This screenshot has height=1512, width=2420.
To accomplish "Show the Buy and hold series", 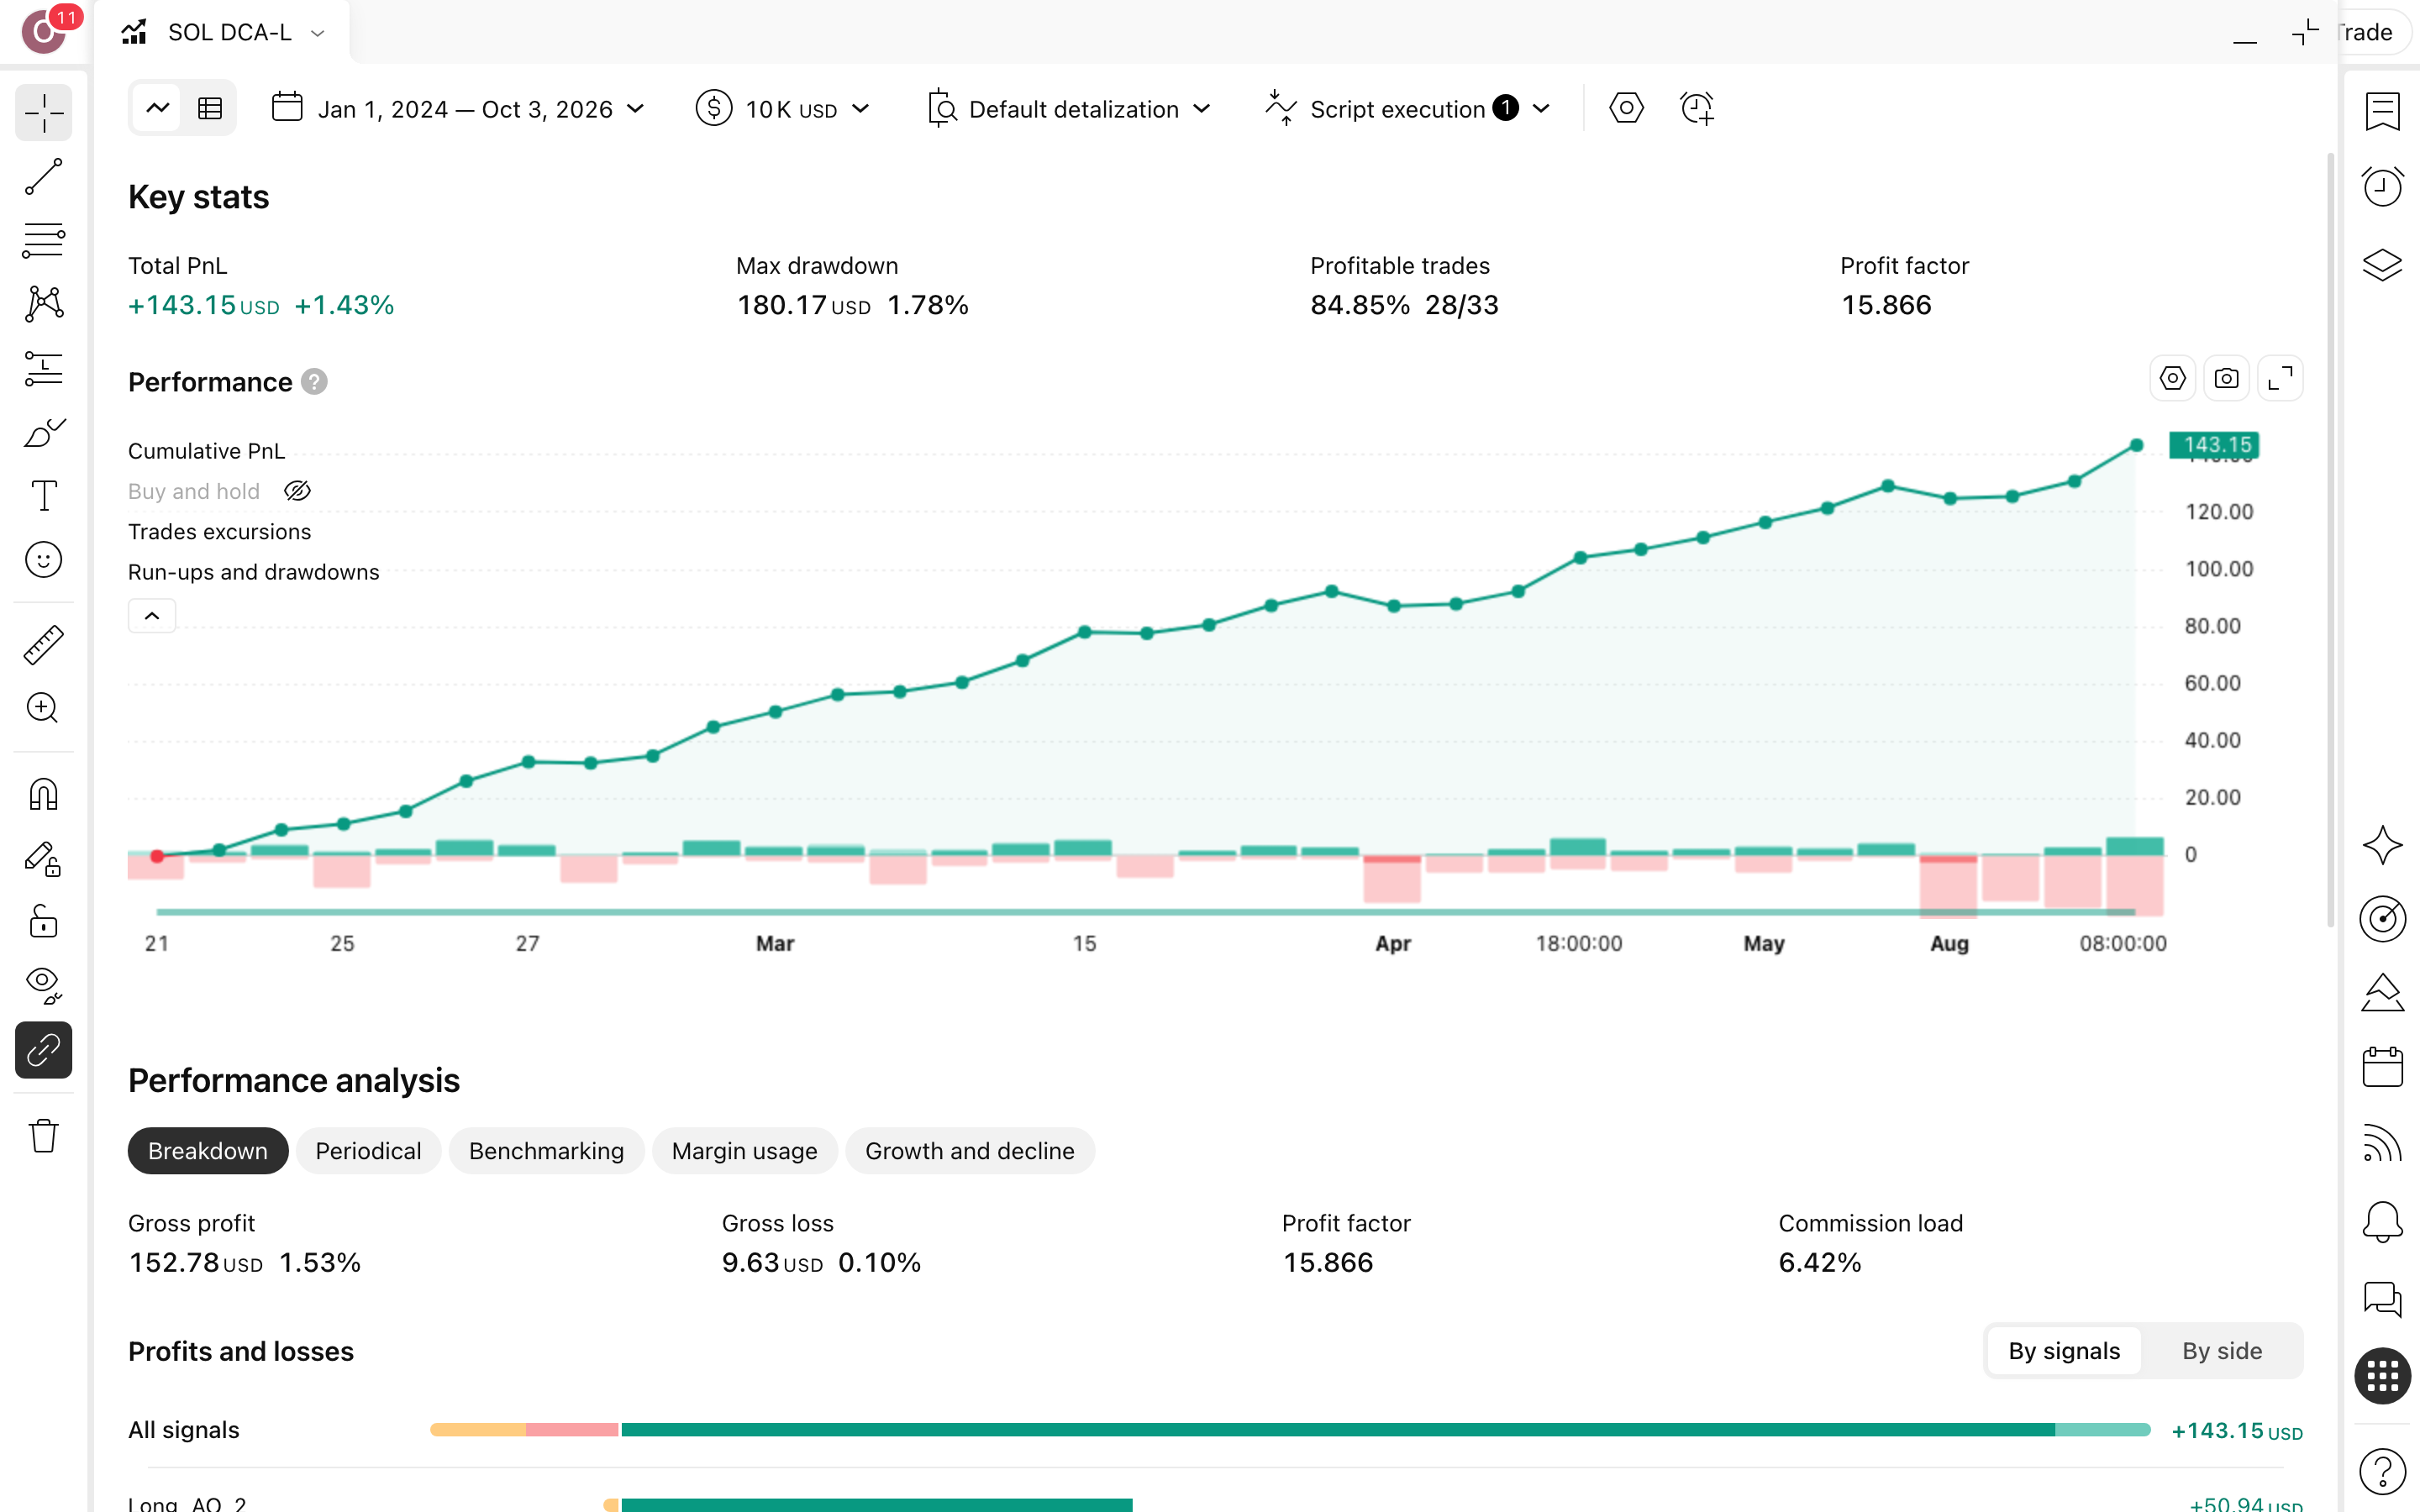I will [x=297, y=491].
